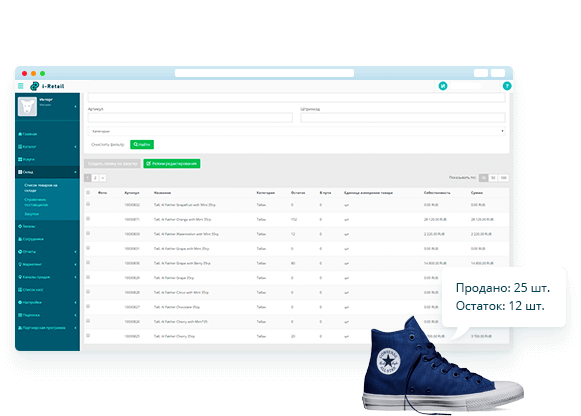The width and height of the screenshot is (581, 416).
Task: Expand the Отчеты chevron arrow
Action: (75, 252)
